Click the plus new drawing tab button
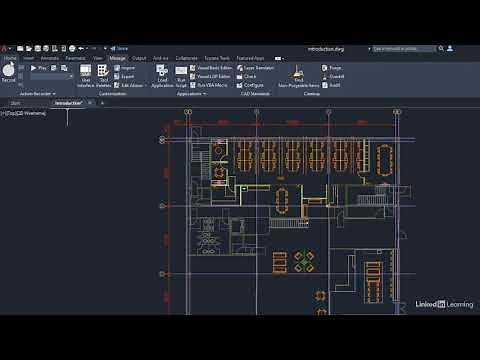Image resolution: width=480 pixels, height=360 pixels. (x=102, y=103)
